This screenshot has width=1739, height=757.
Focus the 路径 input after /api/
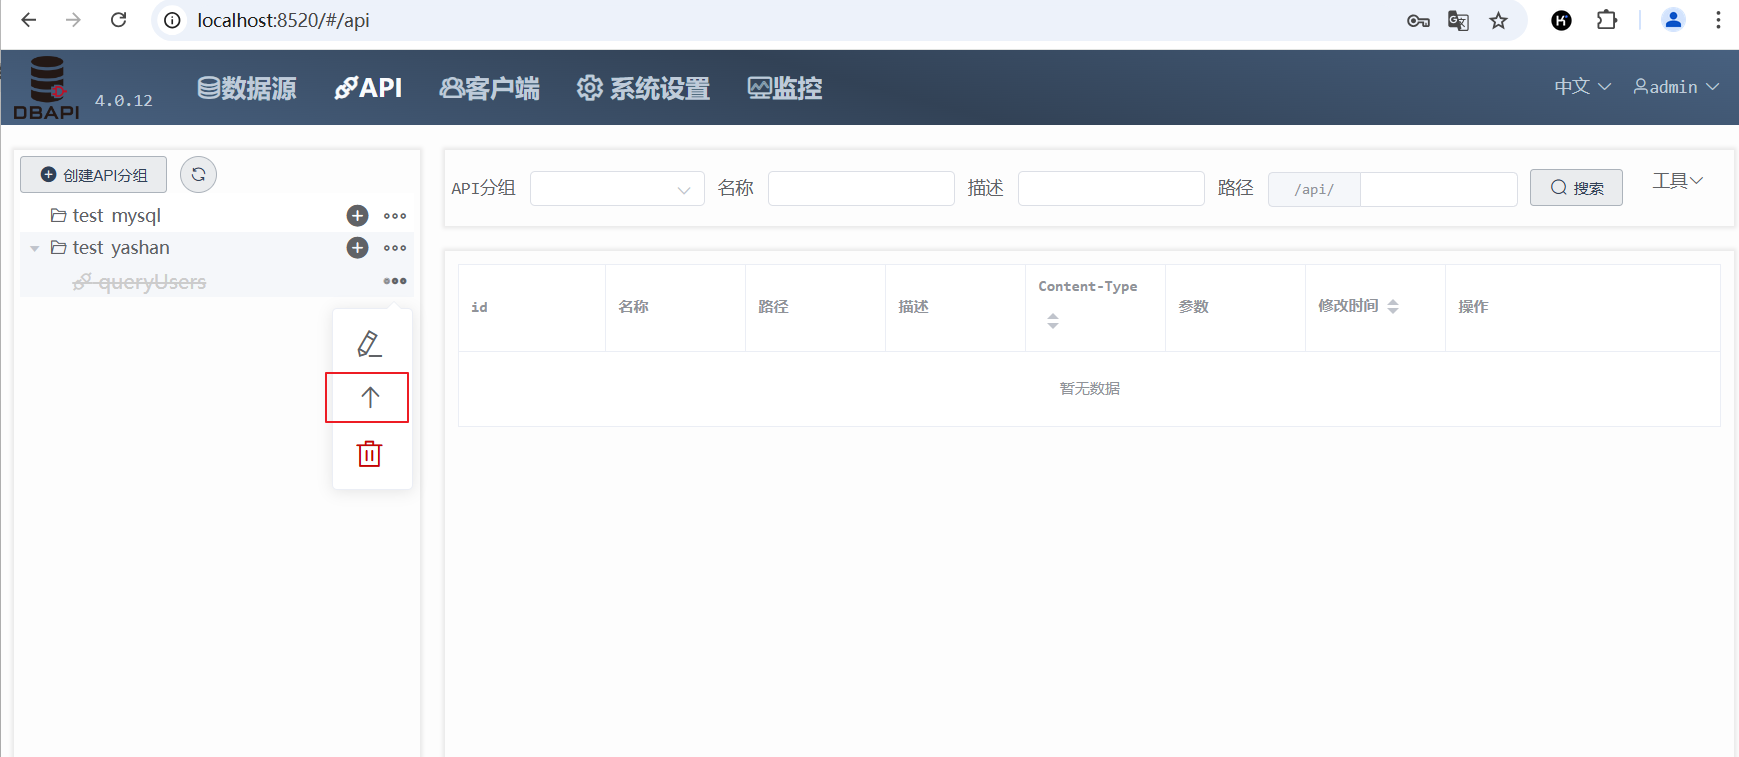point(1438,189)
